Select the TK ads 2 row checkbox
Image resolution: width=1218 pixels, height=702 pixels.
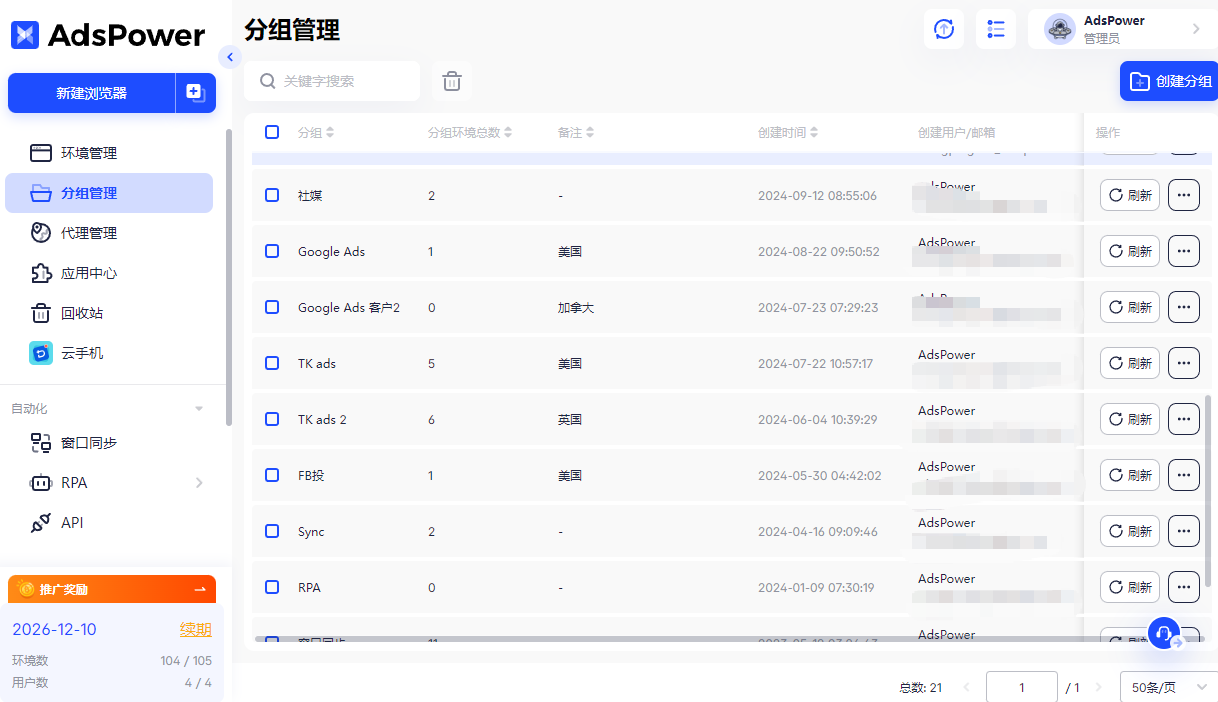[272, 419]
